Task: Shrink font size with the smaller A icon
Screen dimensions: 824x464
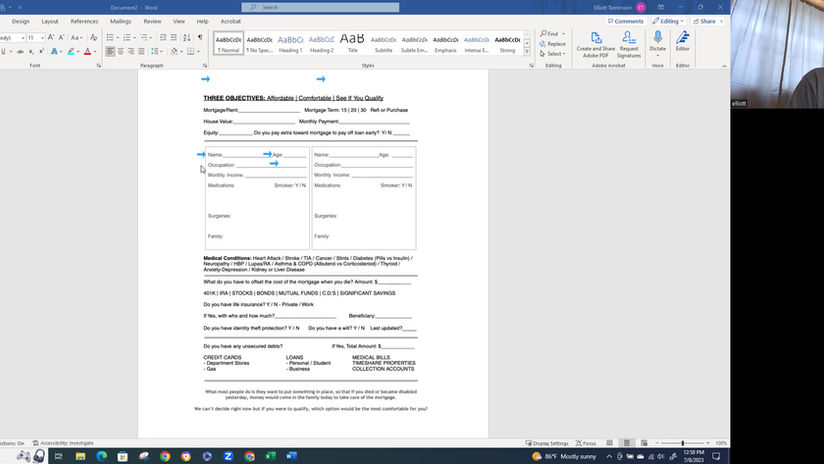Action: [x=61, y=37]
